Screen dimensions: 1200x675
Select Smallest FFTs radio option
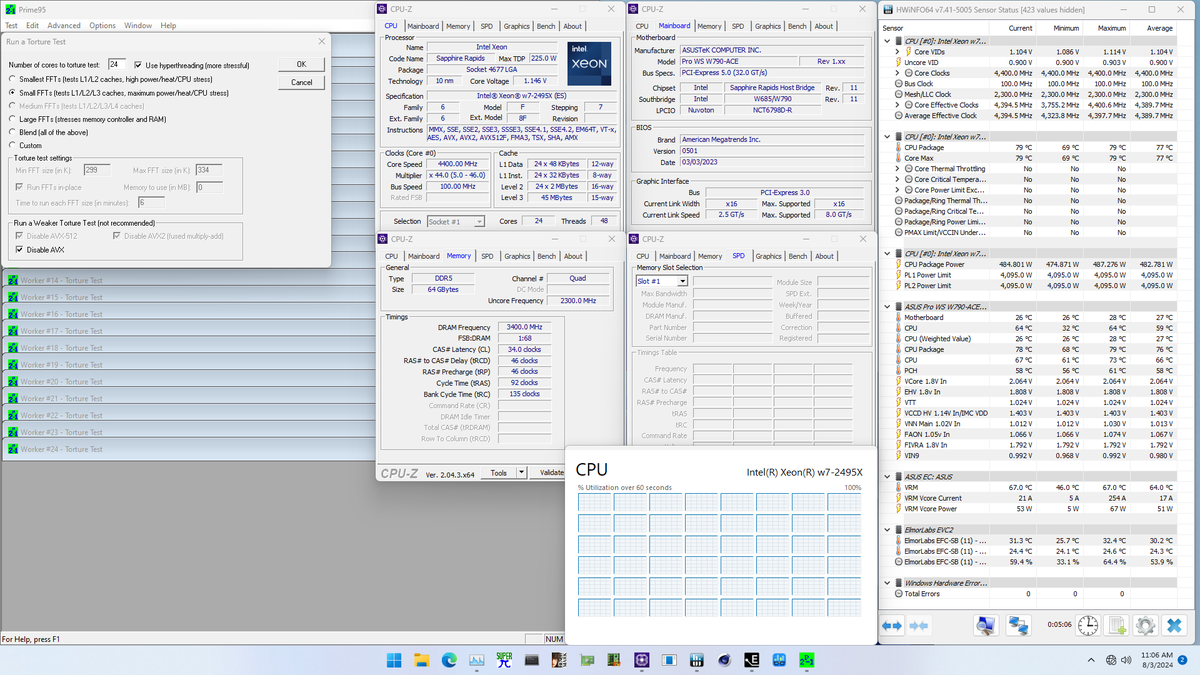tap(12, 79)
